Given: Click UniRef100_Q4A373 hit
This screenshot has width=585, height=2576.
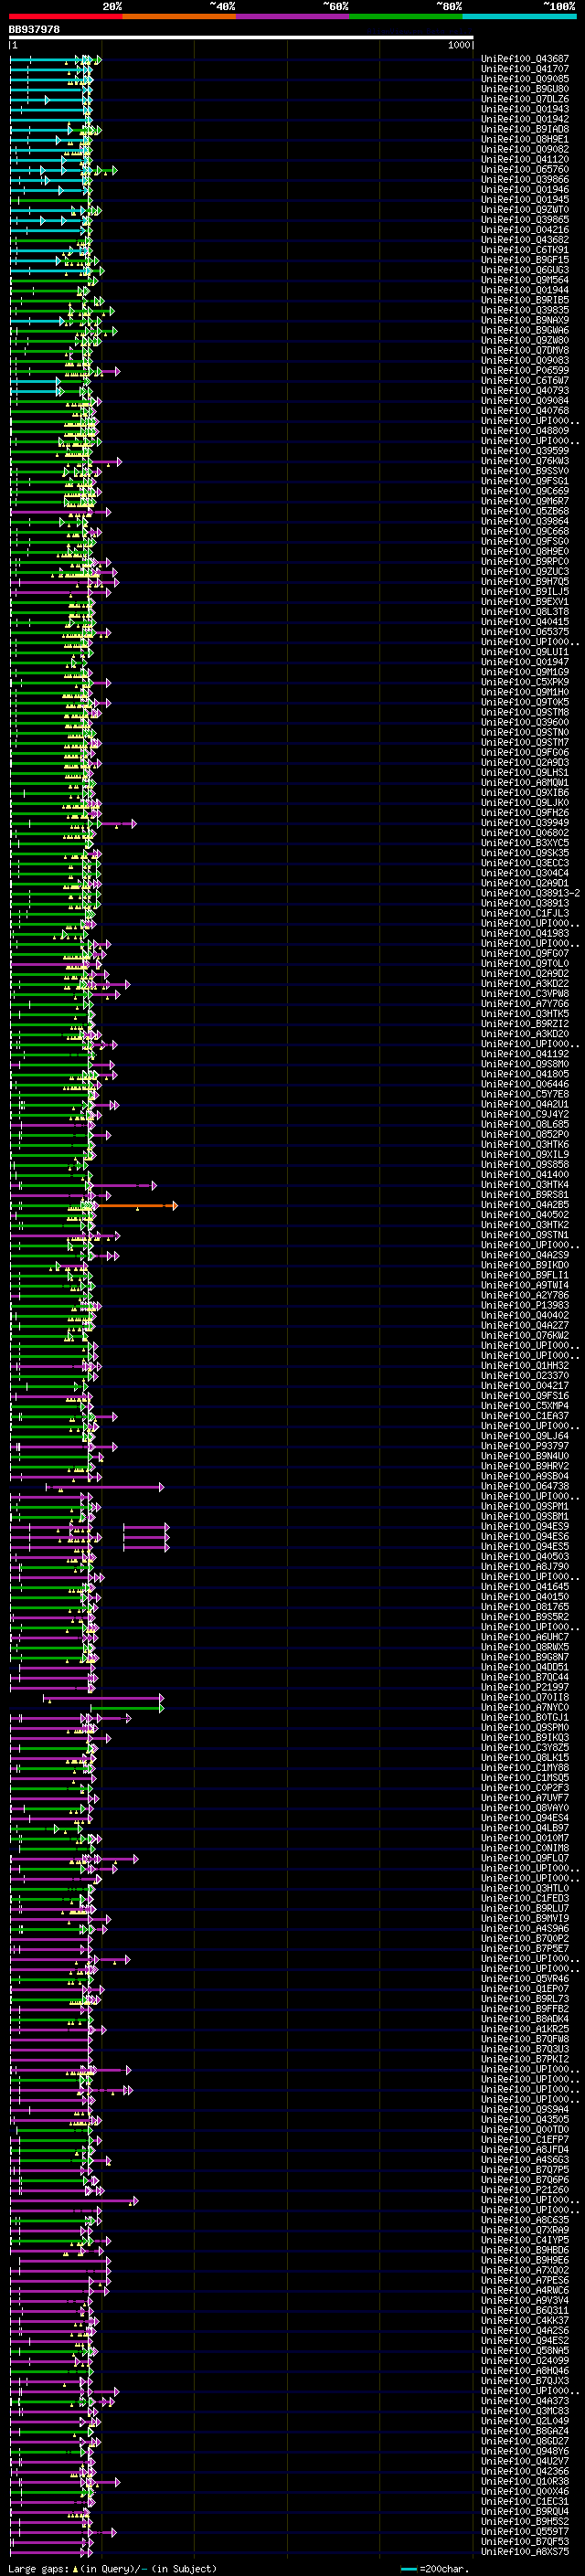Looking at the screenshot, I should click(525, 2401).
